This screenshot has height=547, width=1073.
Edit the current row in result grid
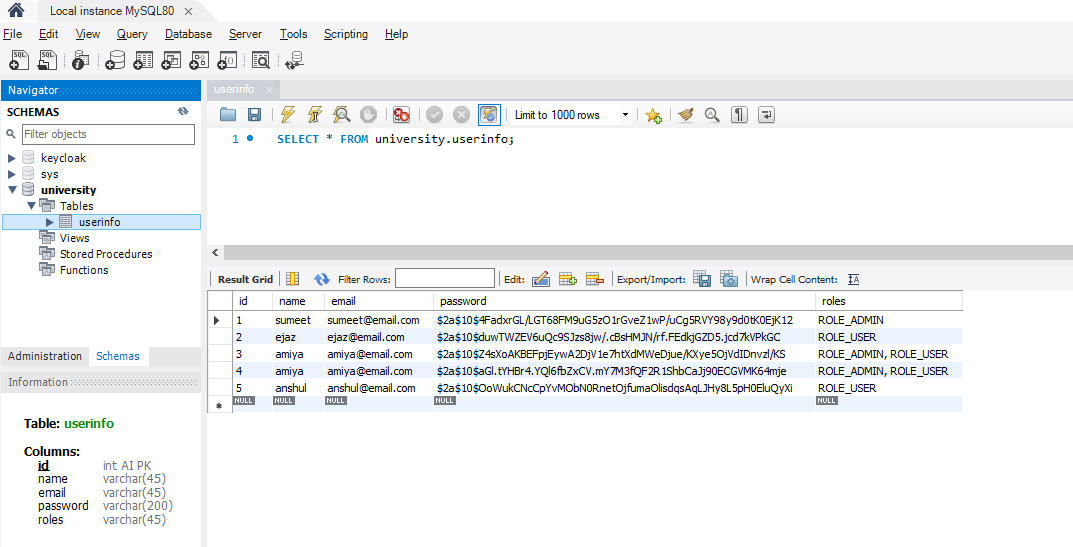[541, 279]
